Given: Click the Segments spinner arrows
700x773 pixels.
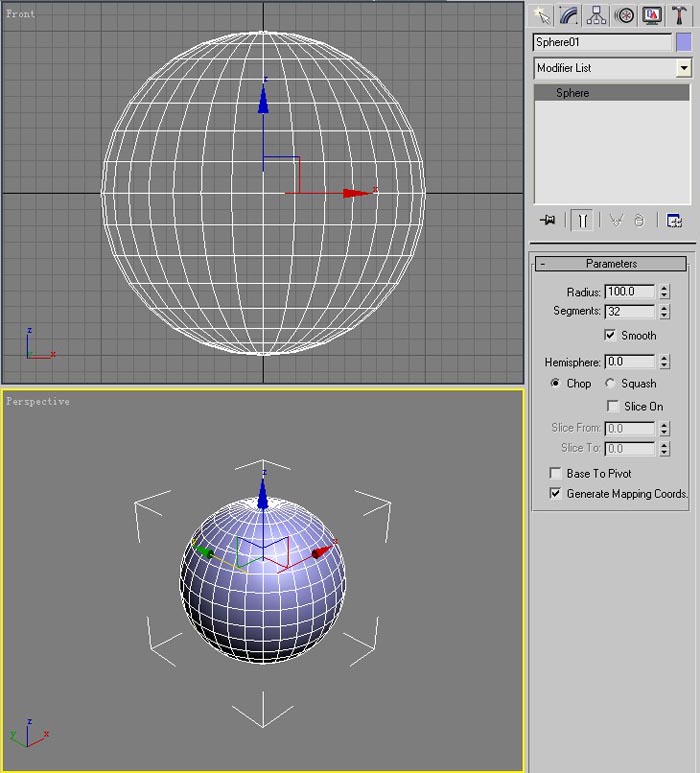Looking at the screenshot, I should pos(664,312).
